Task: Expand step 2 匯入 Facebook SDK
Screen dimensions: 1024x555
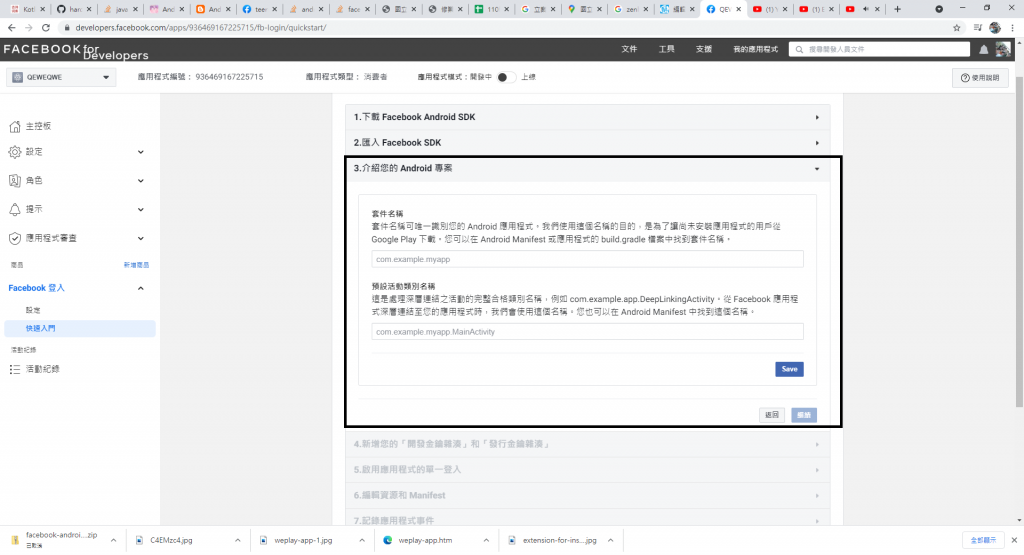Action: (x=587, y=143)
